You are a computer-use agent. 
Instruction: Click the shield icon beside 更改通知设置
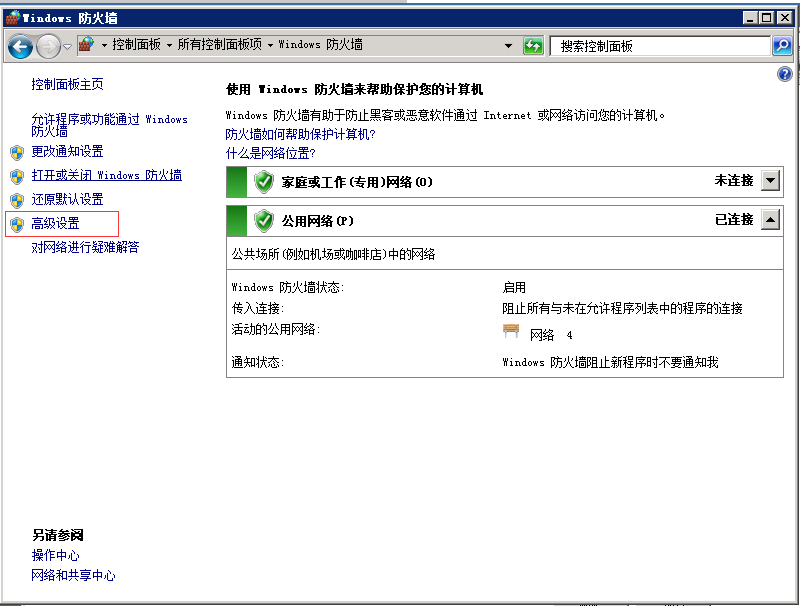pos(17,152)
